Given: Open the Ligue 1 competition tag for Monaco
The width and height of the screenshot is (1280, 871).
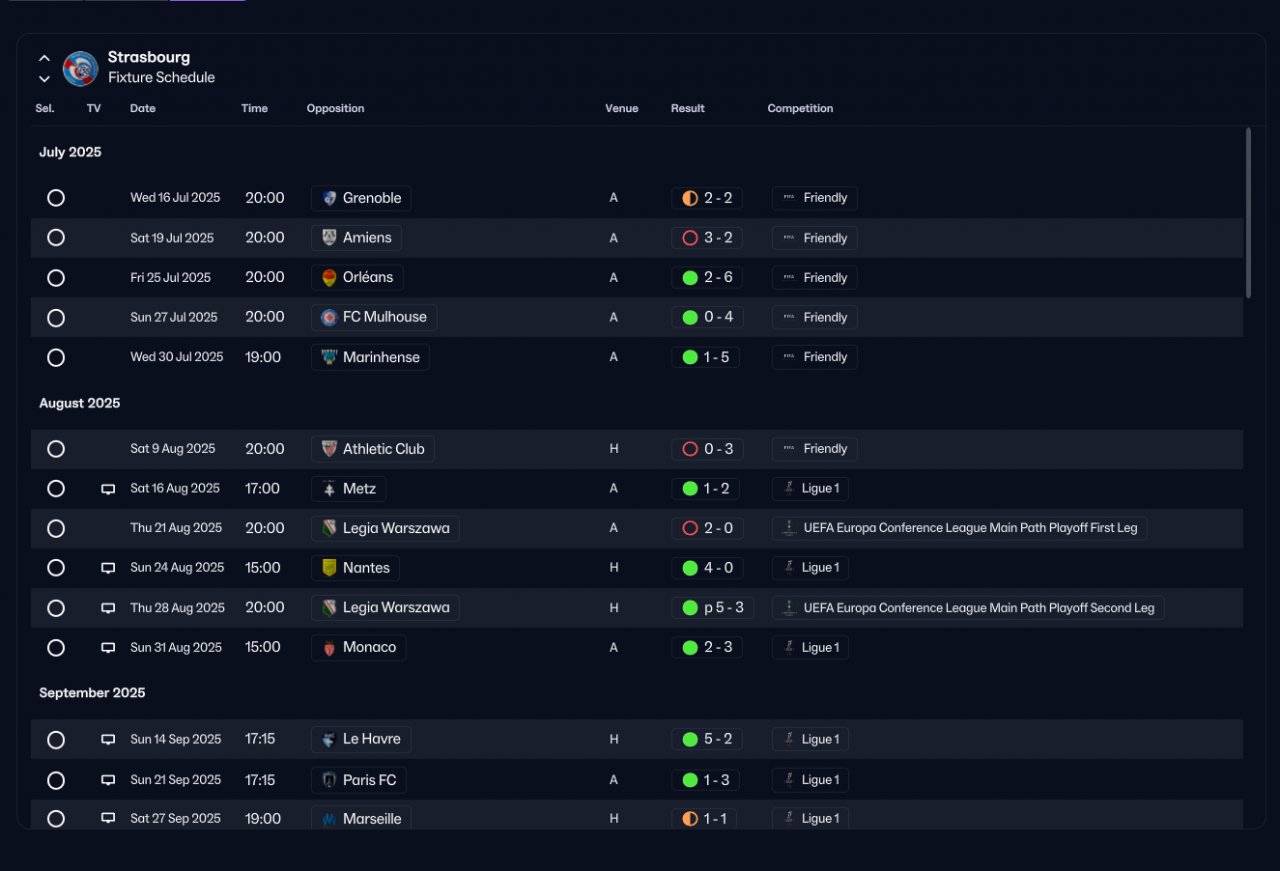Looking at the screenshot, I should pyautogui.click(x=810, y=647).
